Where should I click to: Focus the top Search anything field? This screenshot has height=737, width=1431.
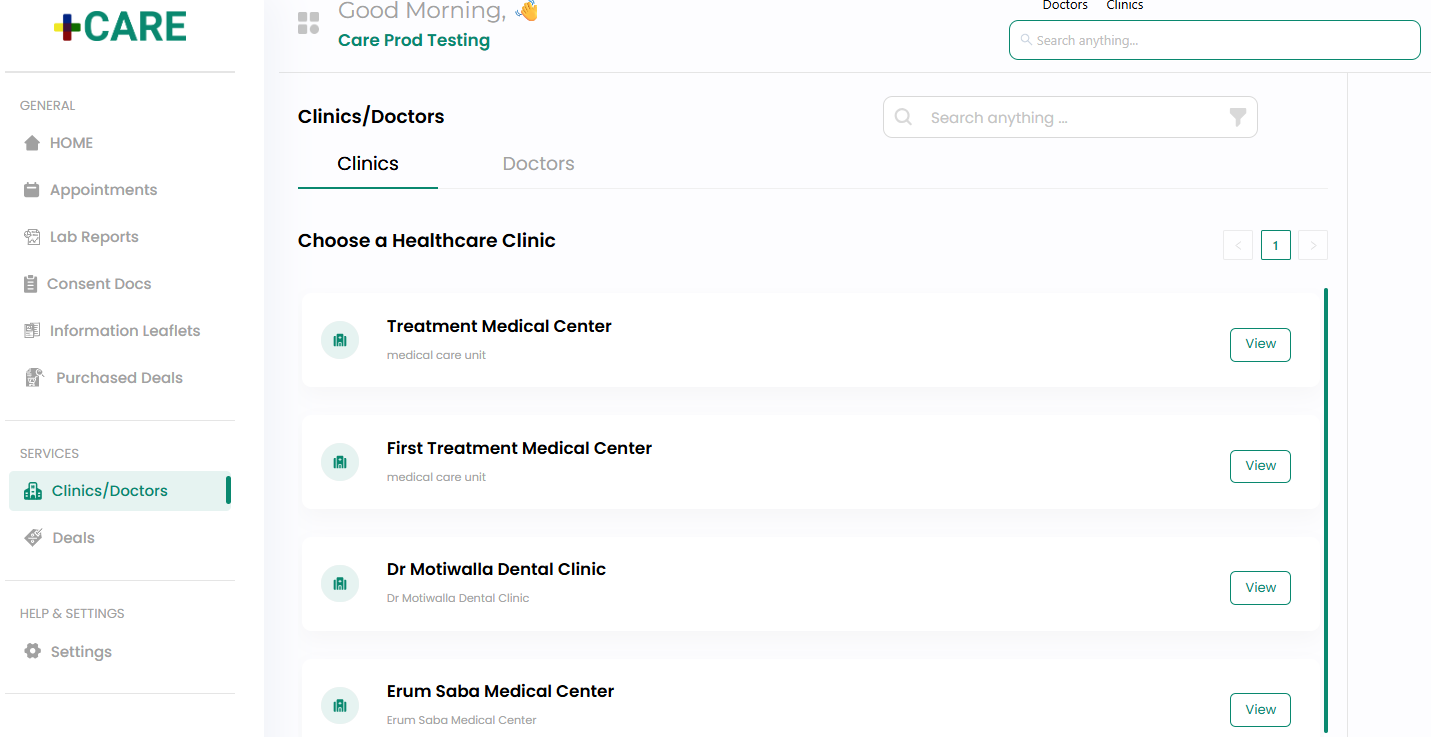(x=1215, y=40)
